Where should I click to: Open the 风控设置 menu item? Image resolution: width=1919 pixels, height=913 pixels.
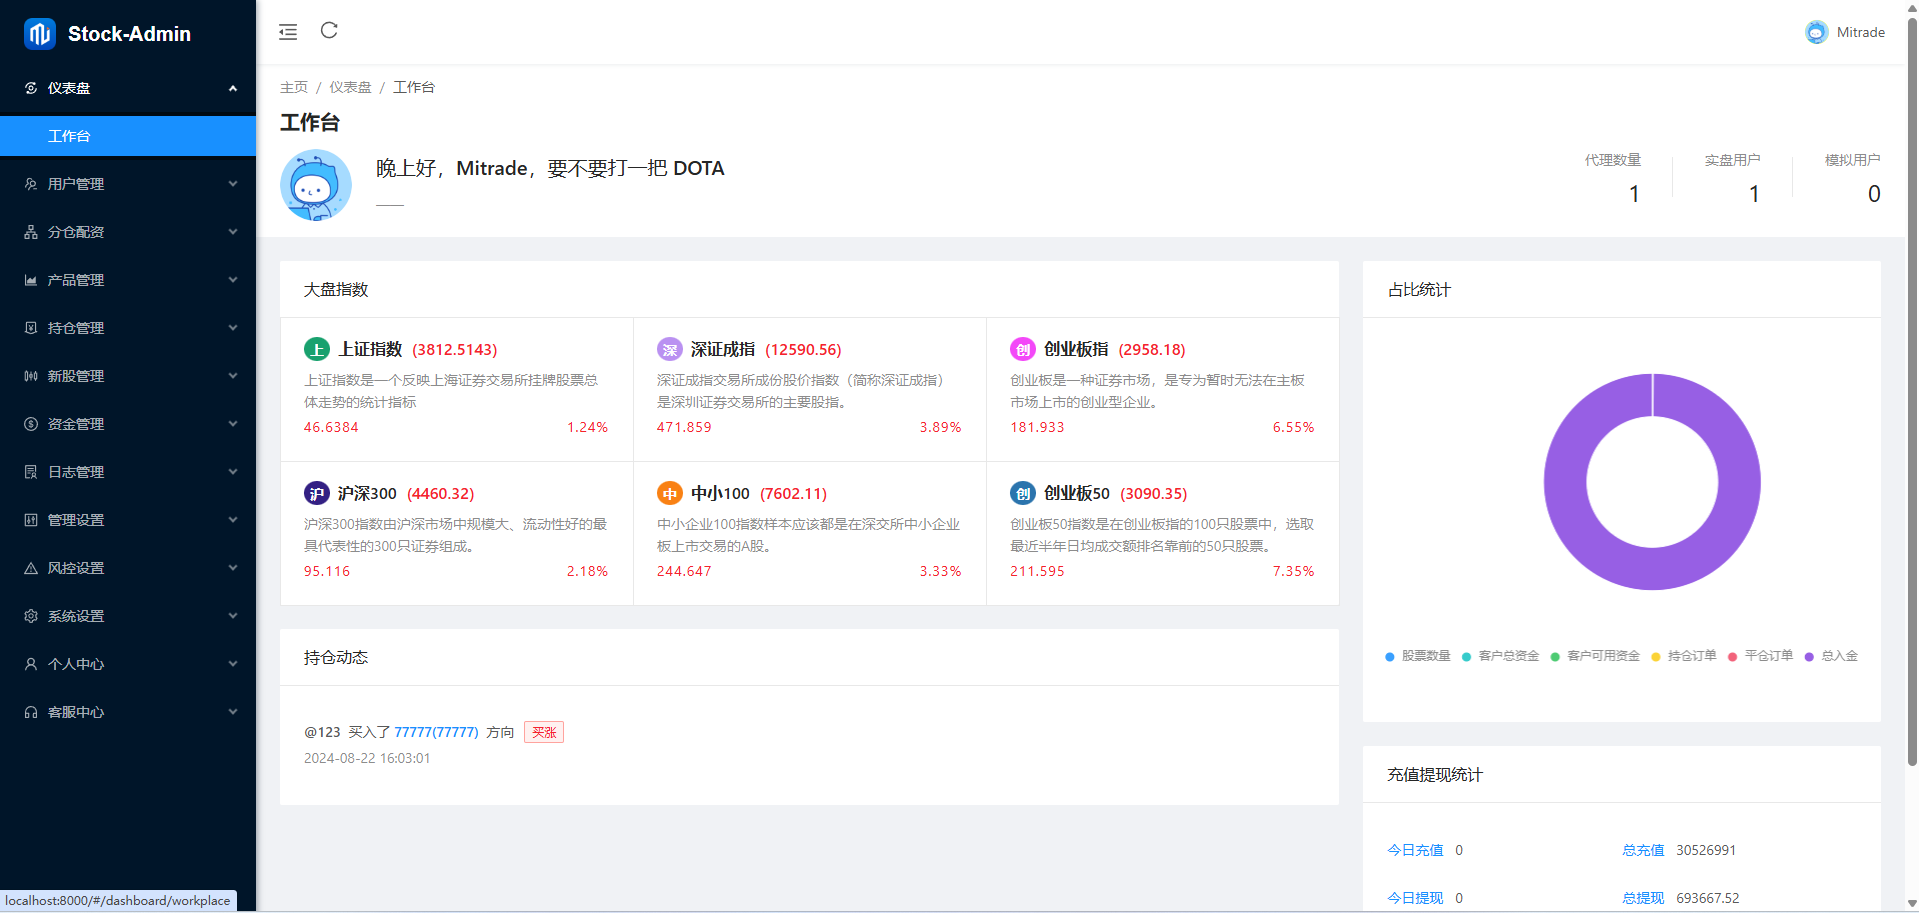[128, 568]
